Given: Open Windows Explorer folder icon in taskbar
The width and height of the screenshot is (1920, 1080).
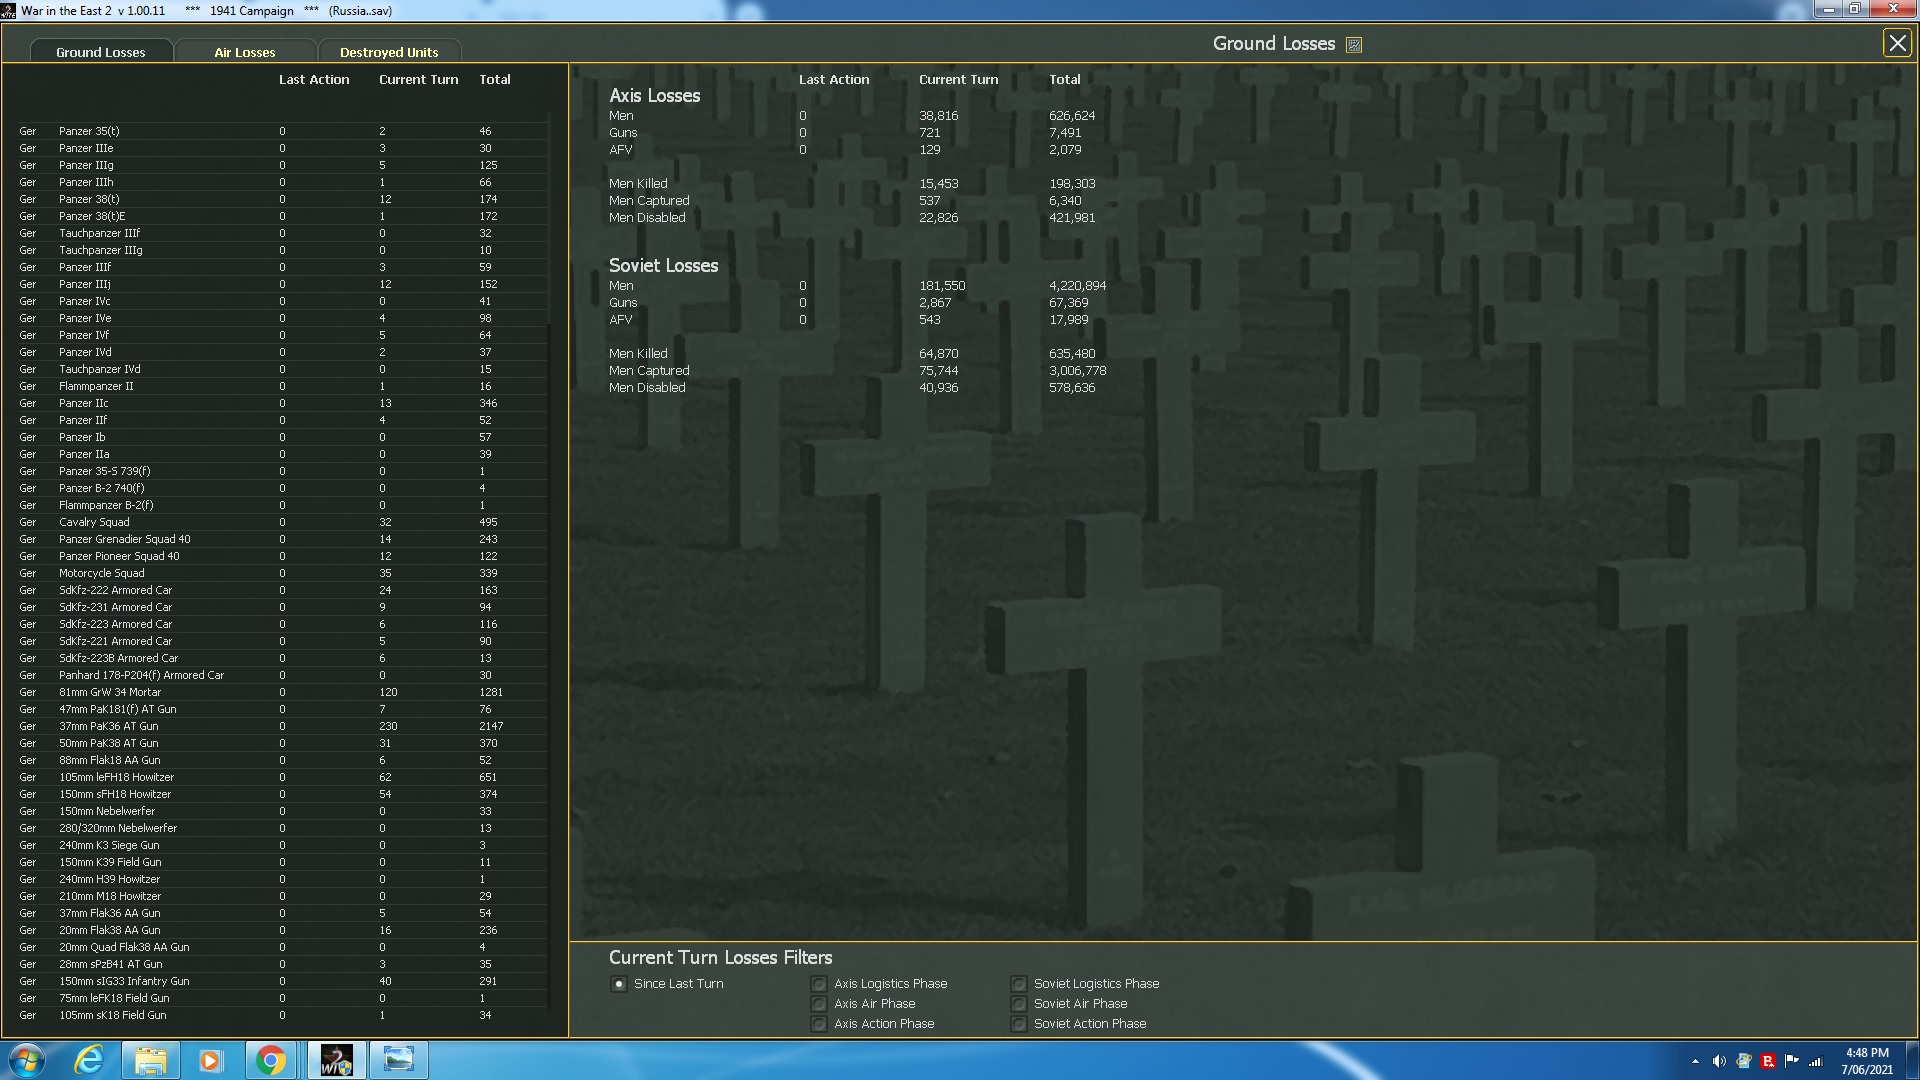Looking at the screenshot, I should (x=150, y=1060).
